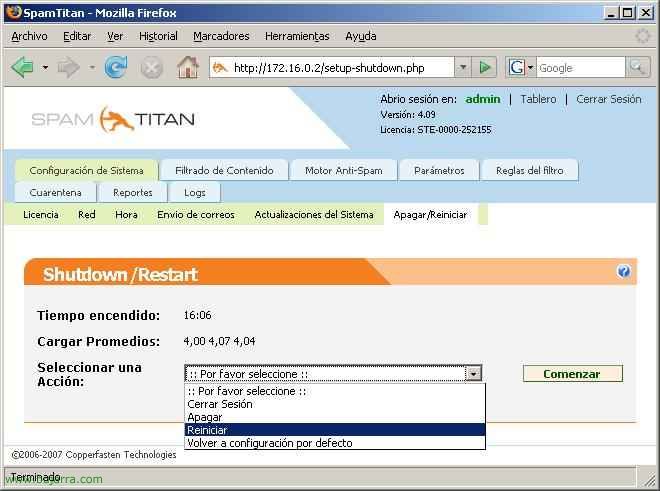The height and width of the screenshot is (491, 660).
Task: Open the help question mark icon
Action: pyautogui.click(x=623, y=271)
